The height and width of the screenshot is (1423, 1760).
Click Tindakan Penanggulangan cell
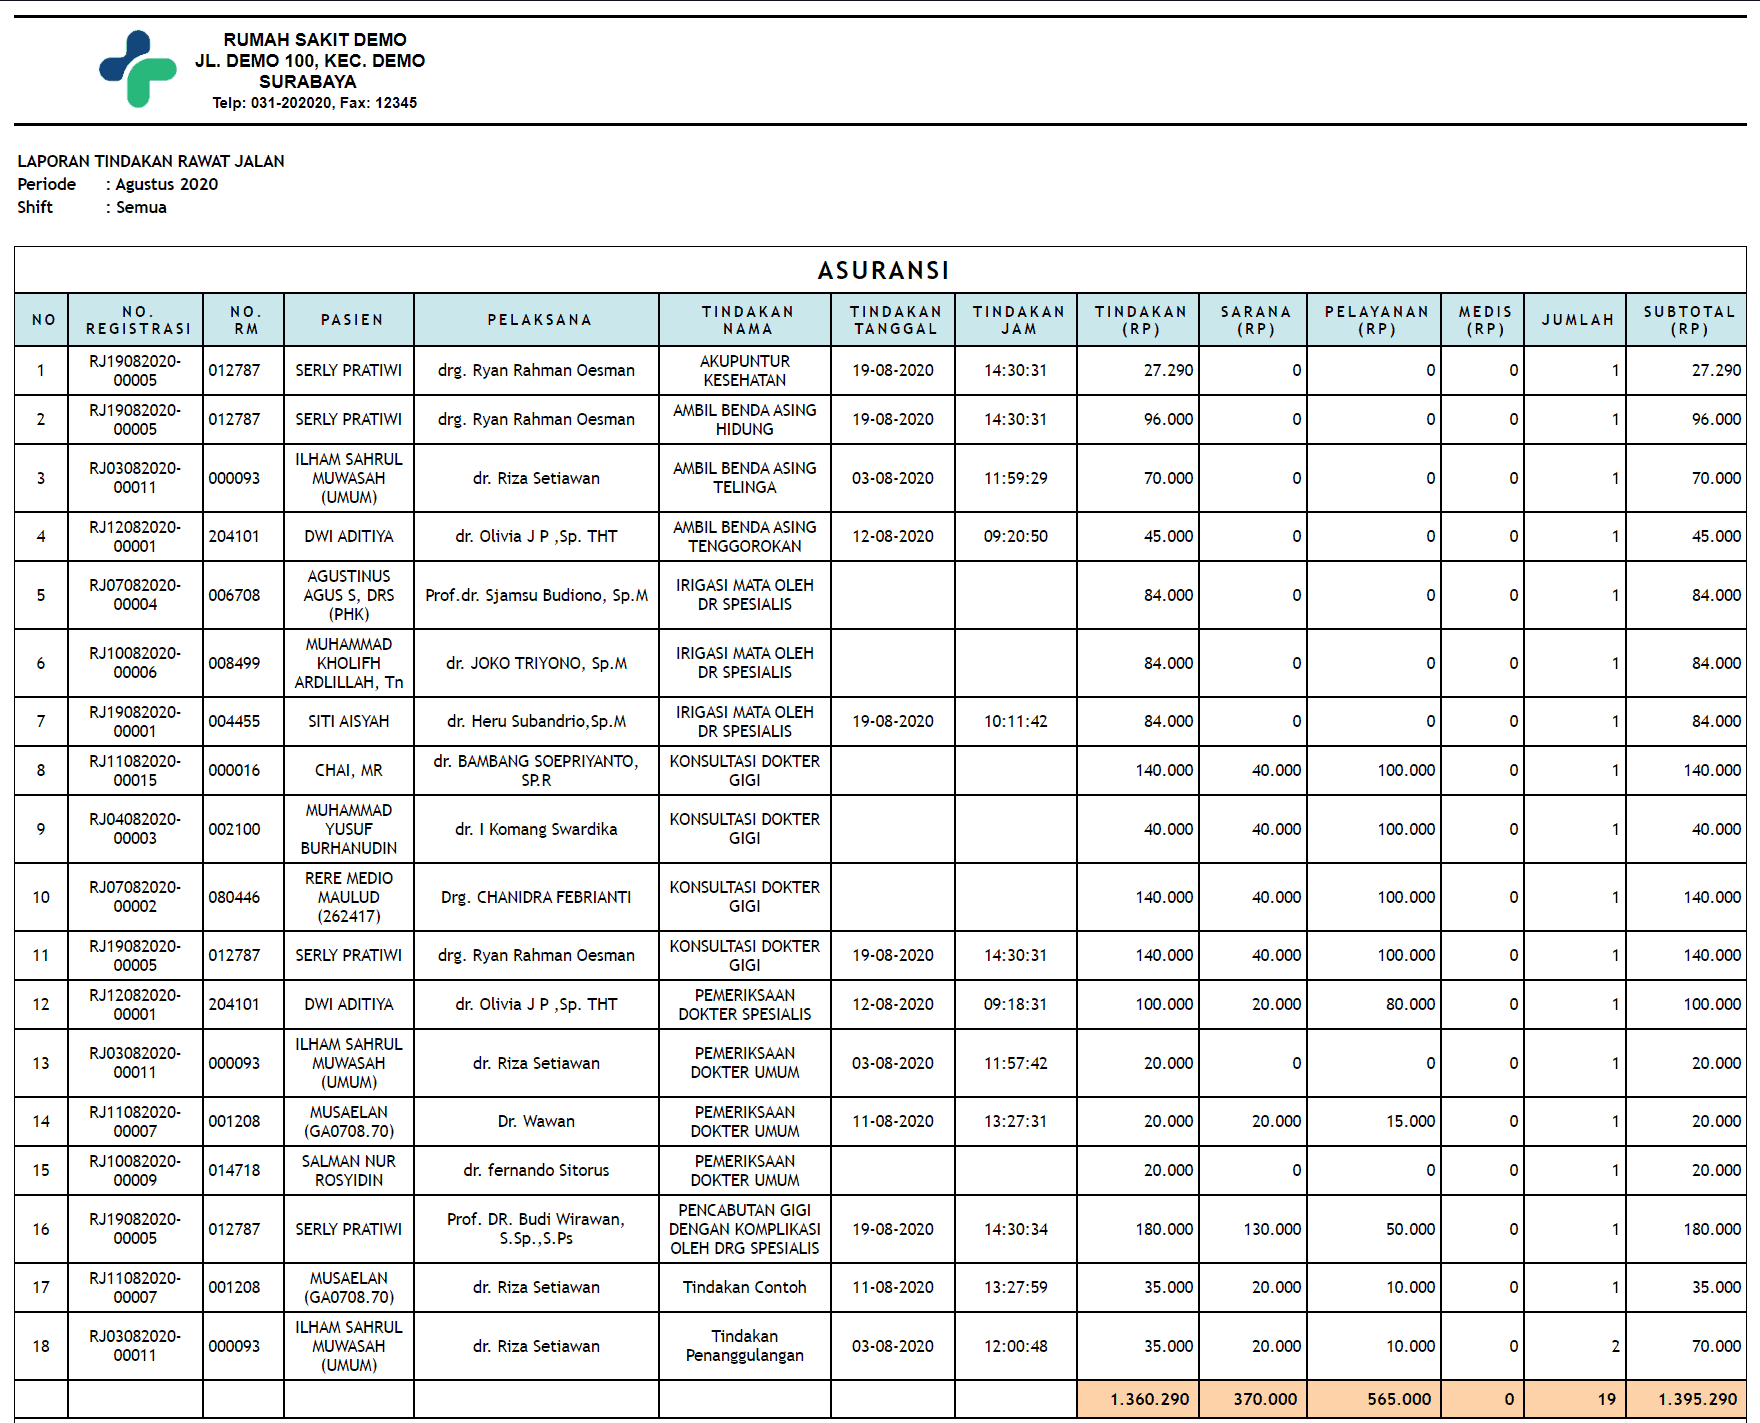(x=745, y=1345)
